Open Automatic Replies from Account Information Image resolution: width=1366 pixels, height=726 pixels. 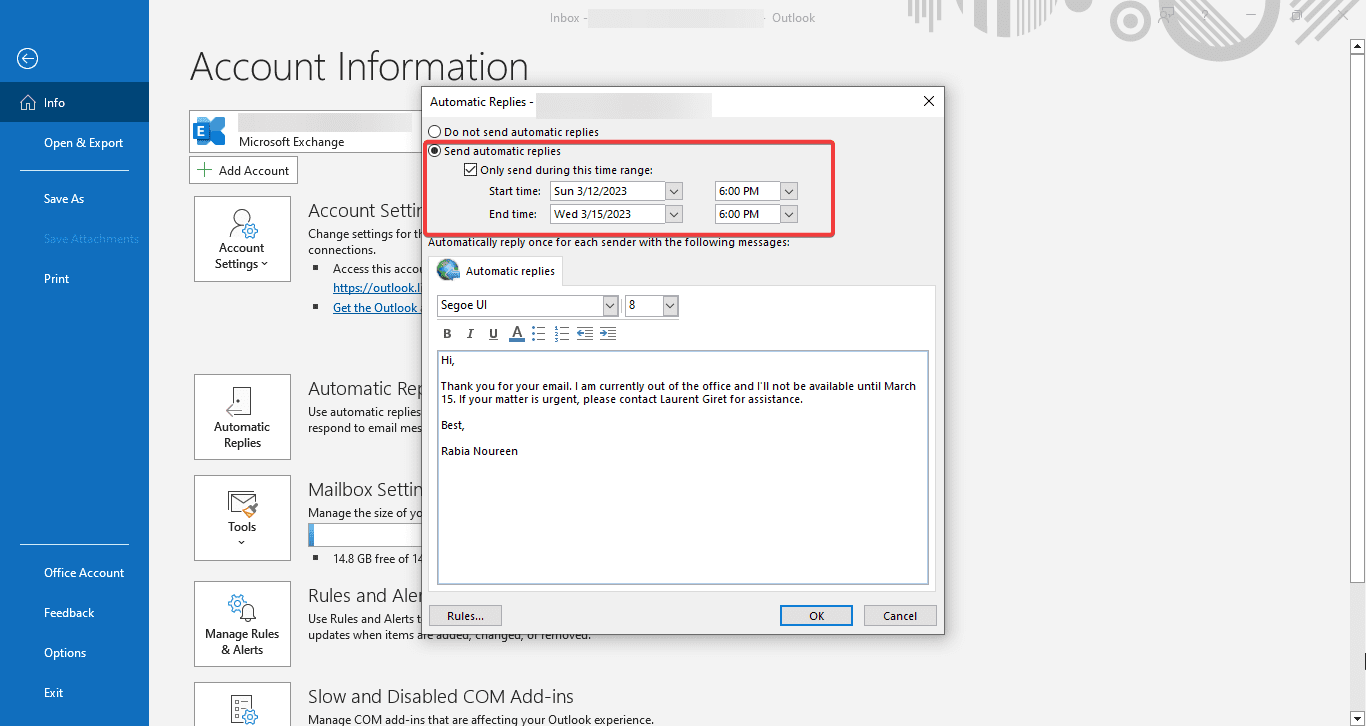tap(242, 417)
